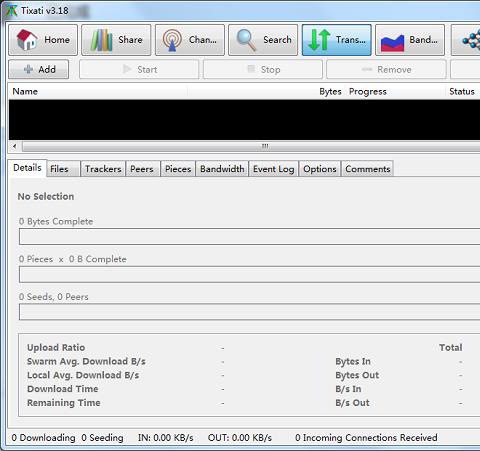Click the 0 Seeds, 0 Peers label
Image resolution: width=480 pixels, height=451 pixels.
54,297
